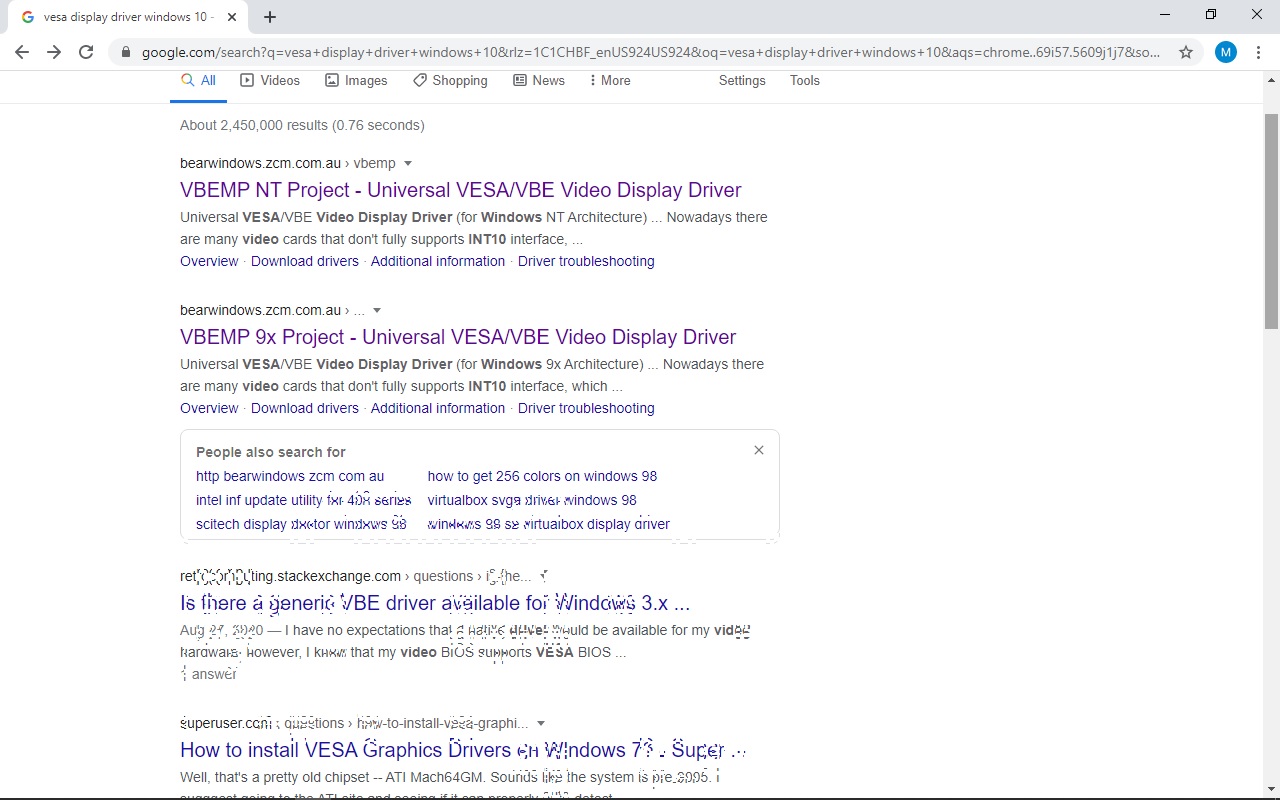Switch to Shopping results tab
Image resolution: width=1280 pixels, height=800 pixels.
(x=450, y=81)
